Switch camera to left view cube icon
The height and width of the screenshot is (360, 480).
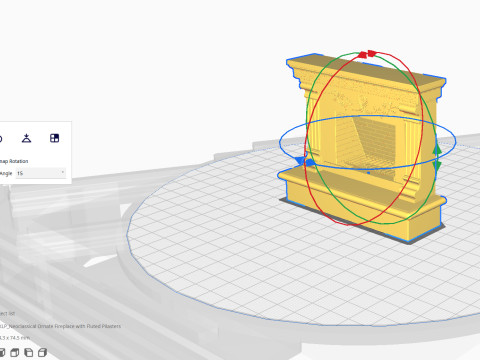pyautogui.click(x=29, y=352)
